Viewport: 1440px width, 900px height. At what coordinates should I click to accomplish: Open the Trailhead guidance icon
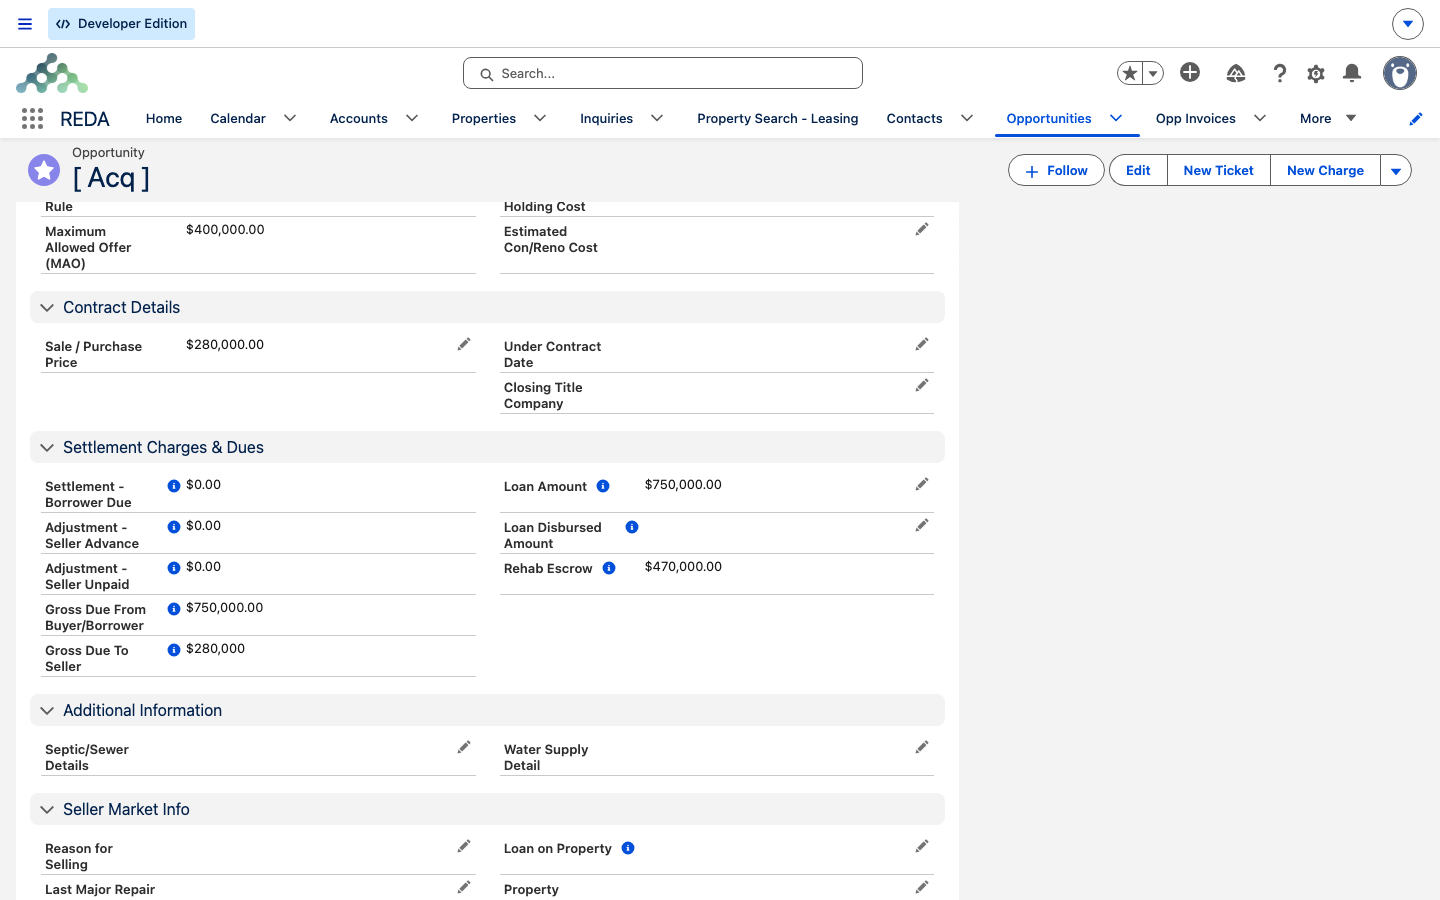pyautogui.click(x=1236, y=73)
